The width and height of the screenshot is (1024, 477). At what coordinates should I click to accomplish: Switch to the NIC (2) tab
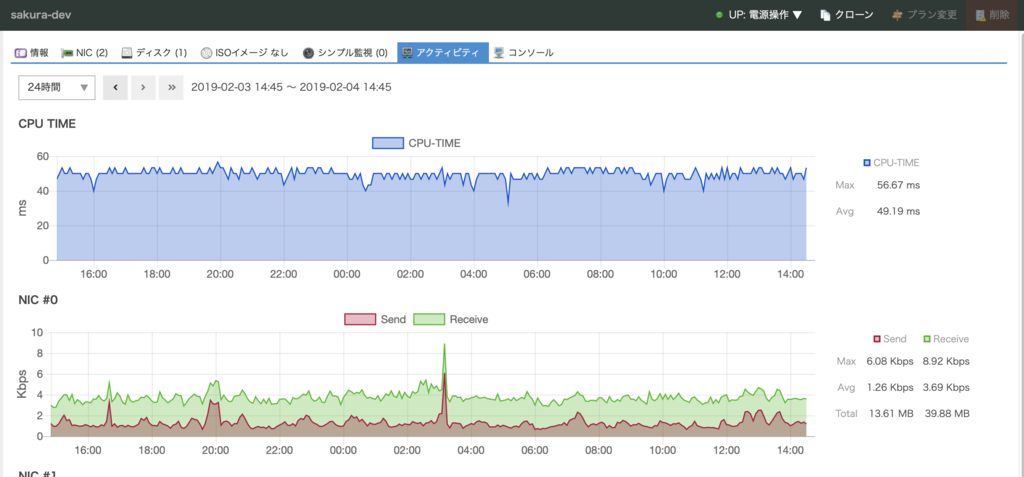[84, 53]
